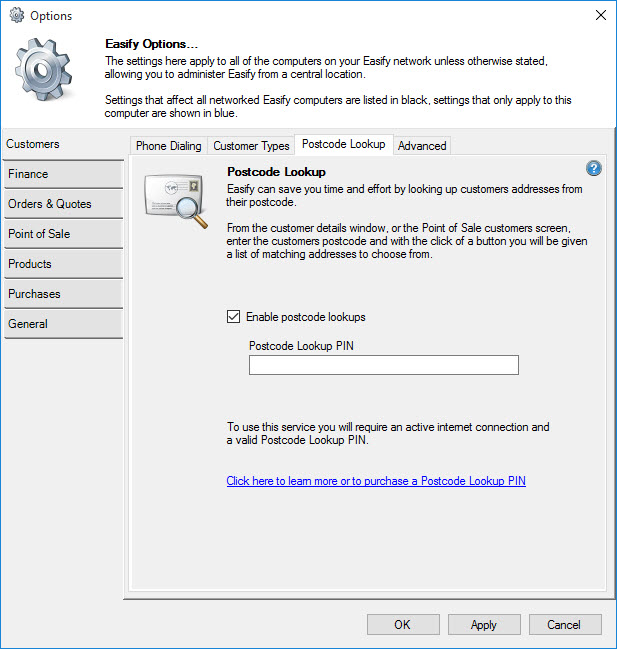Go to Orders & Quotes settings

click(x=62, y=204)
